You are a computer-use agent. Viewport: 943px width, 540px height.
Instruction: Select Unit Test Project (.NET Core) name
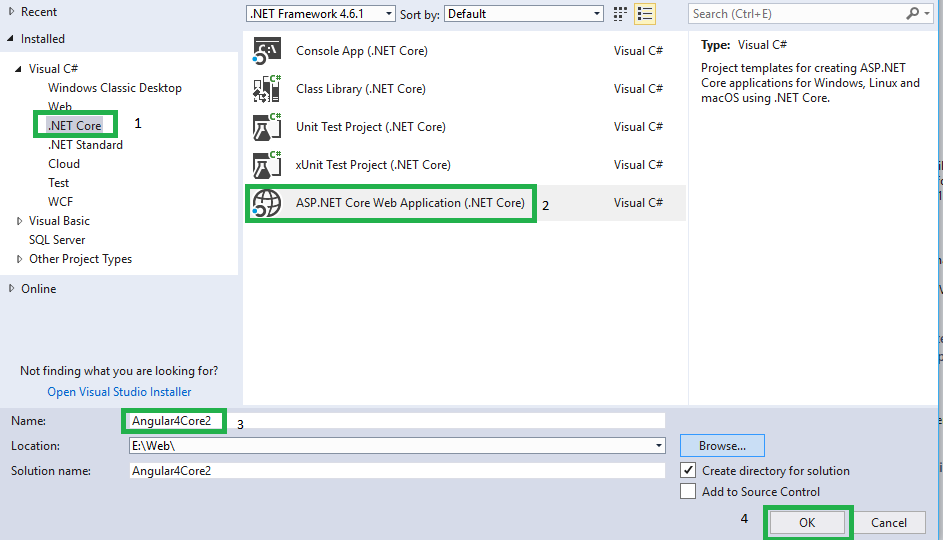click(x=370, y=127)
